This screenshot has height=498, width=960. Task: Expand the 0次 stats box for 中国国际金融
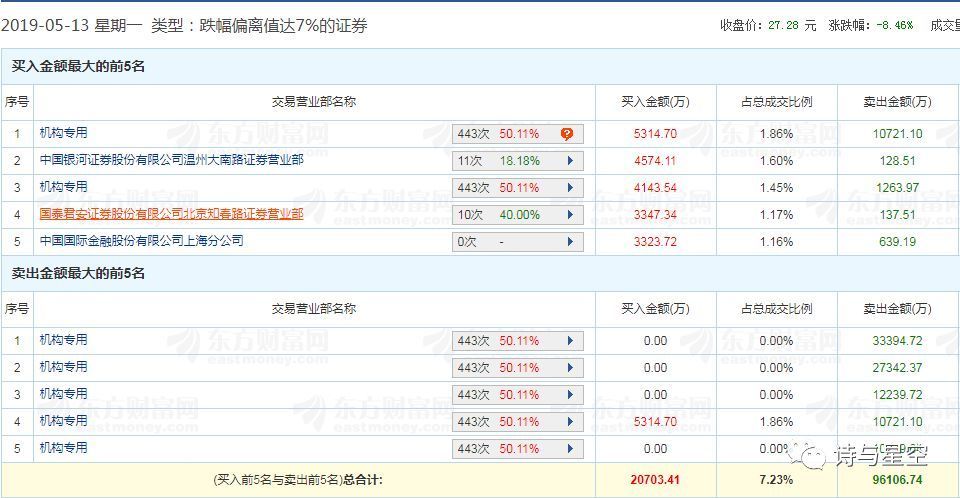(517, 242)
